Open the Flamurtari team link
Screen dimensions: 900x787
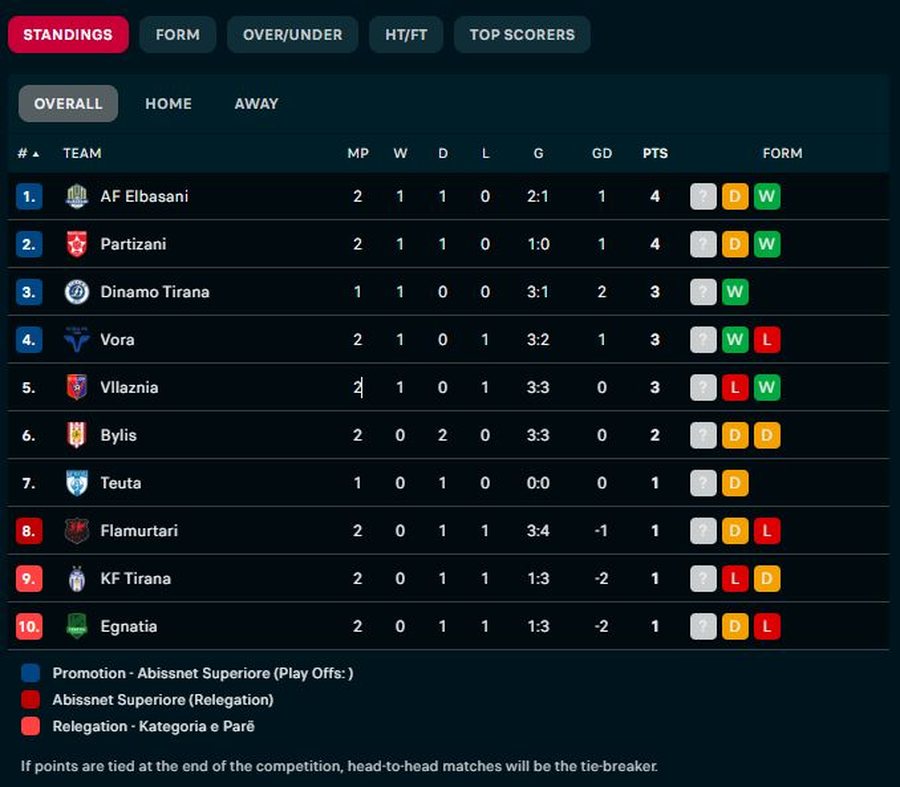tap(139, 531)
